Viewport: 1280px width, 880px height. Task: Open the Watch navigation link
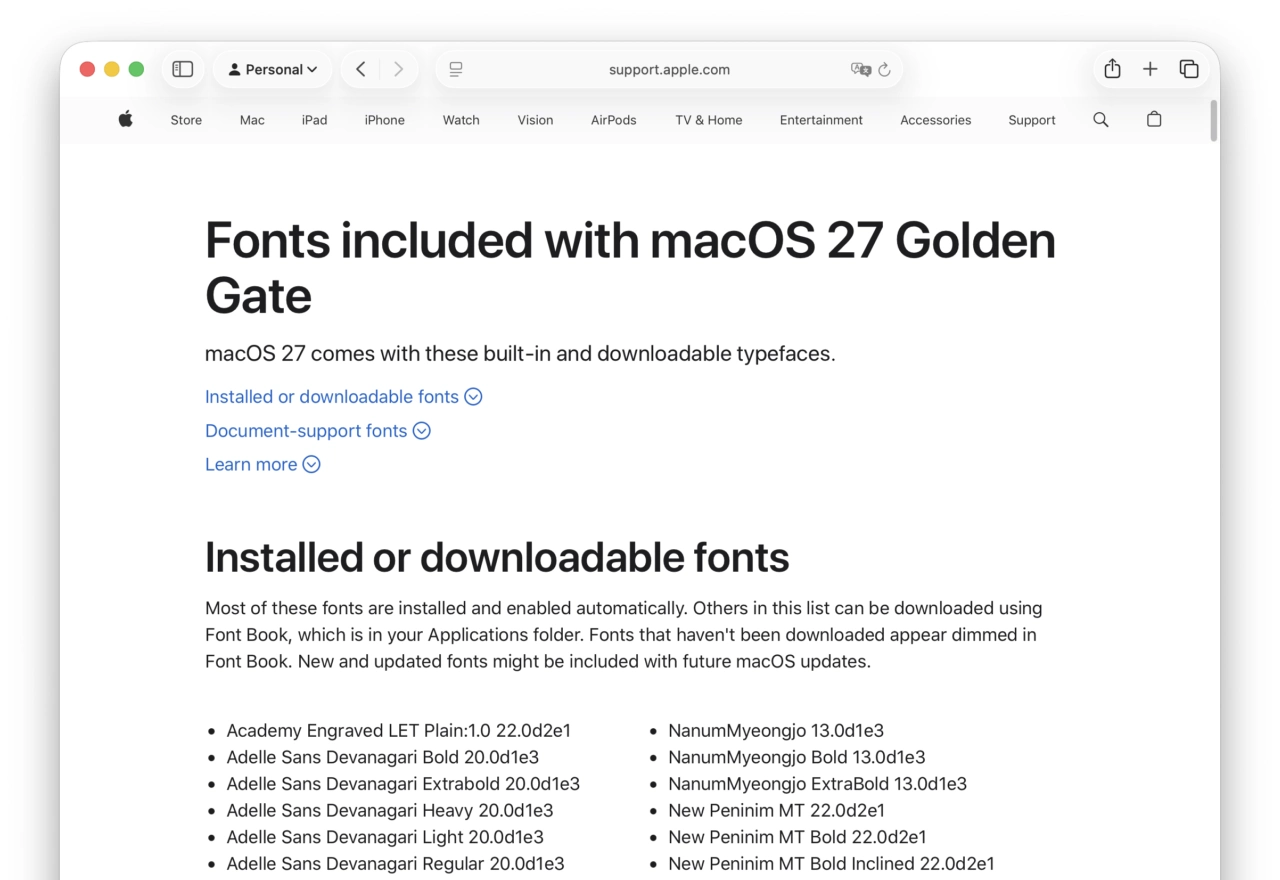tap(461, 120)
